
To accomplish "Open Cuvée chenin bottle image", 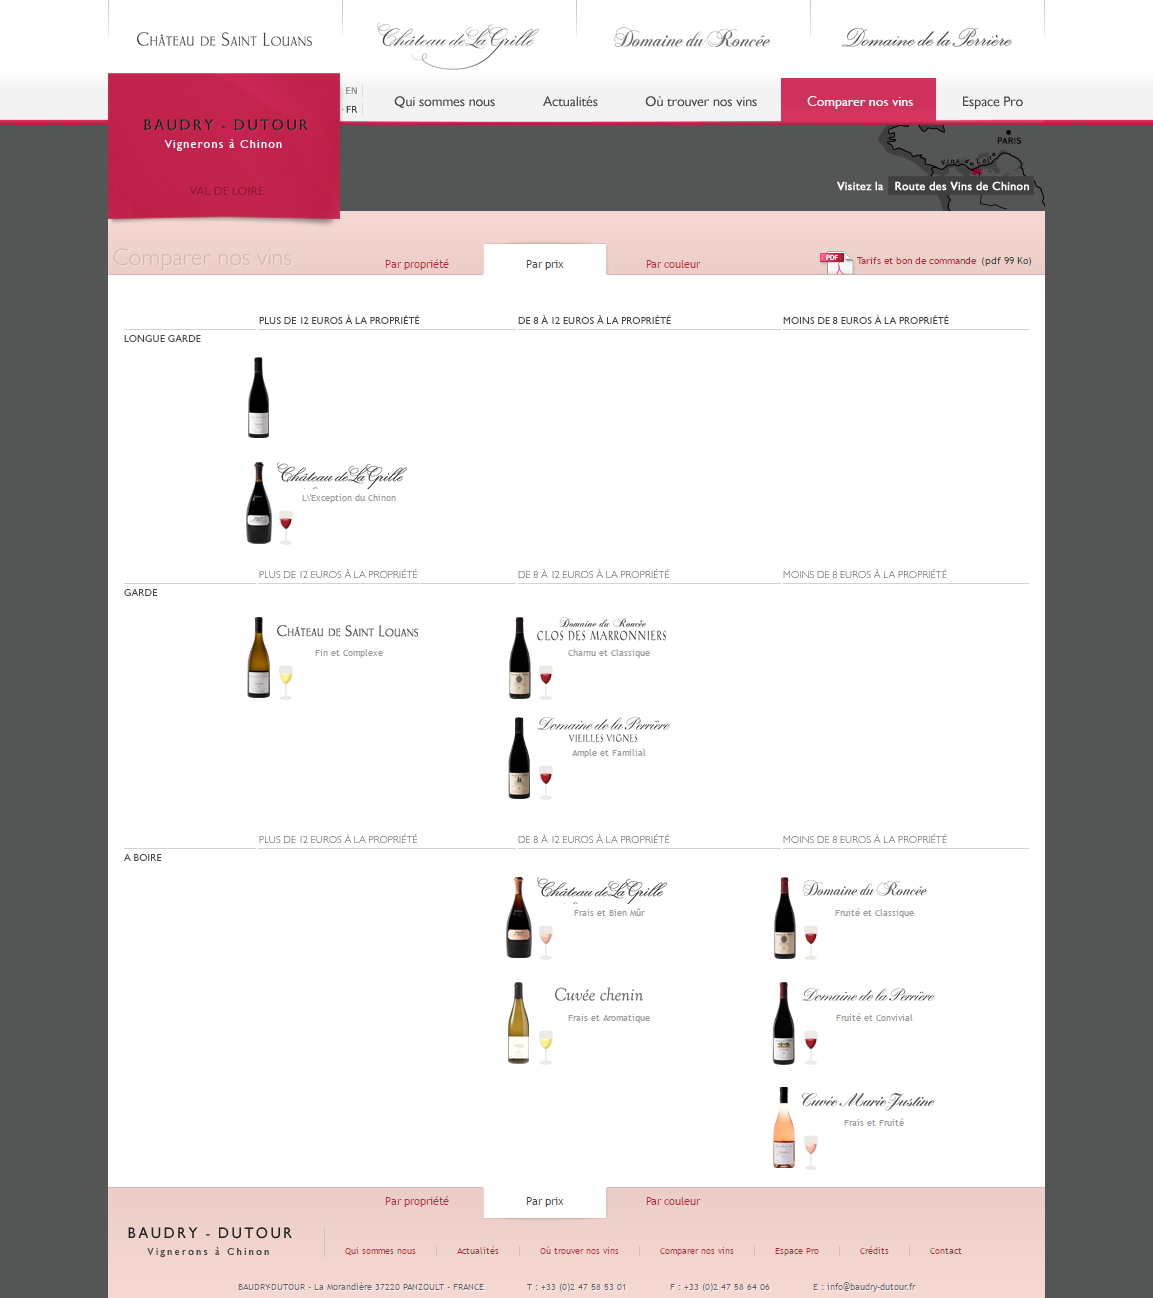I will [x=519, y=1022].
